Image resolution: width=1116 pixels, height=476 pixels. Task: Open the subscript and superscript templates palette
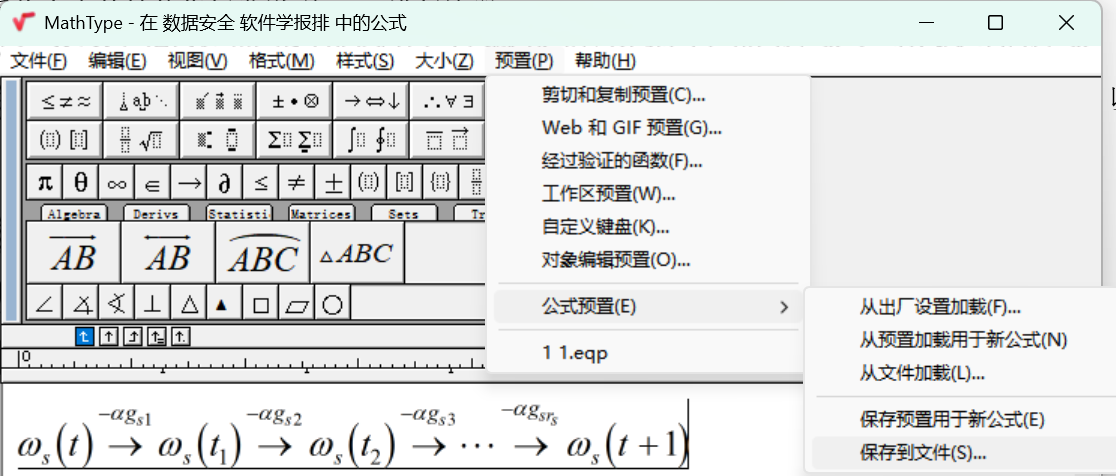tap(219, 139)
